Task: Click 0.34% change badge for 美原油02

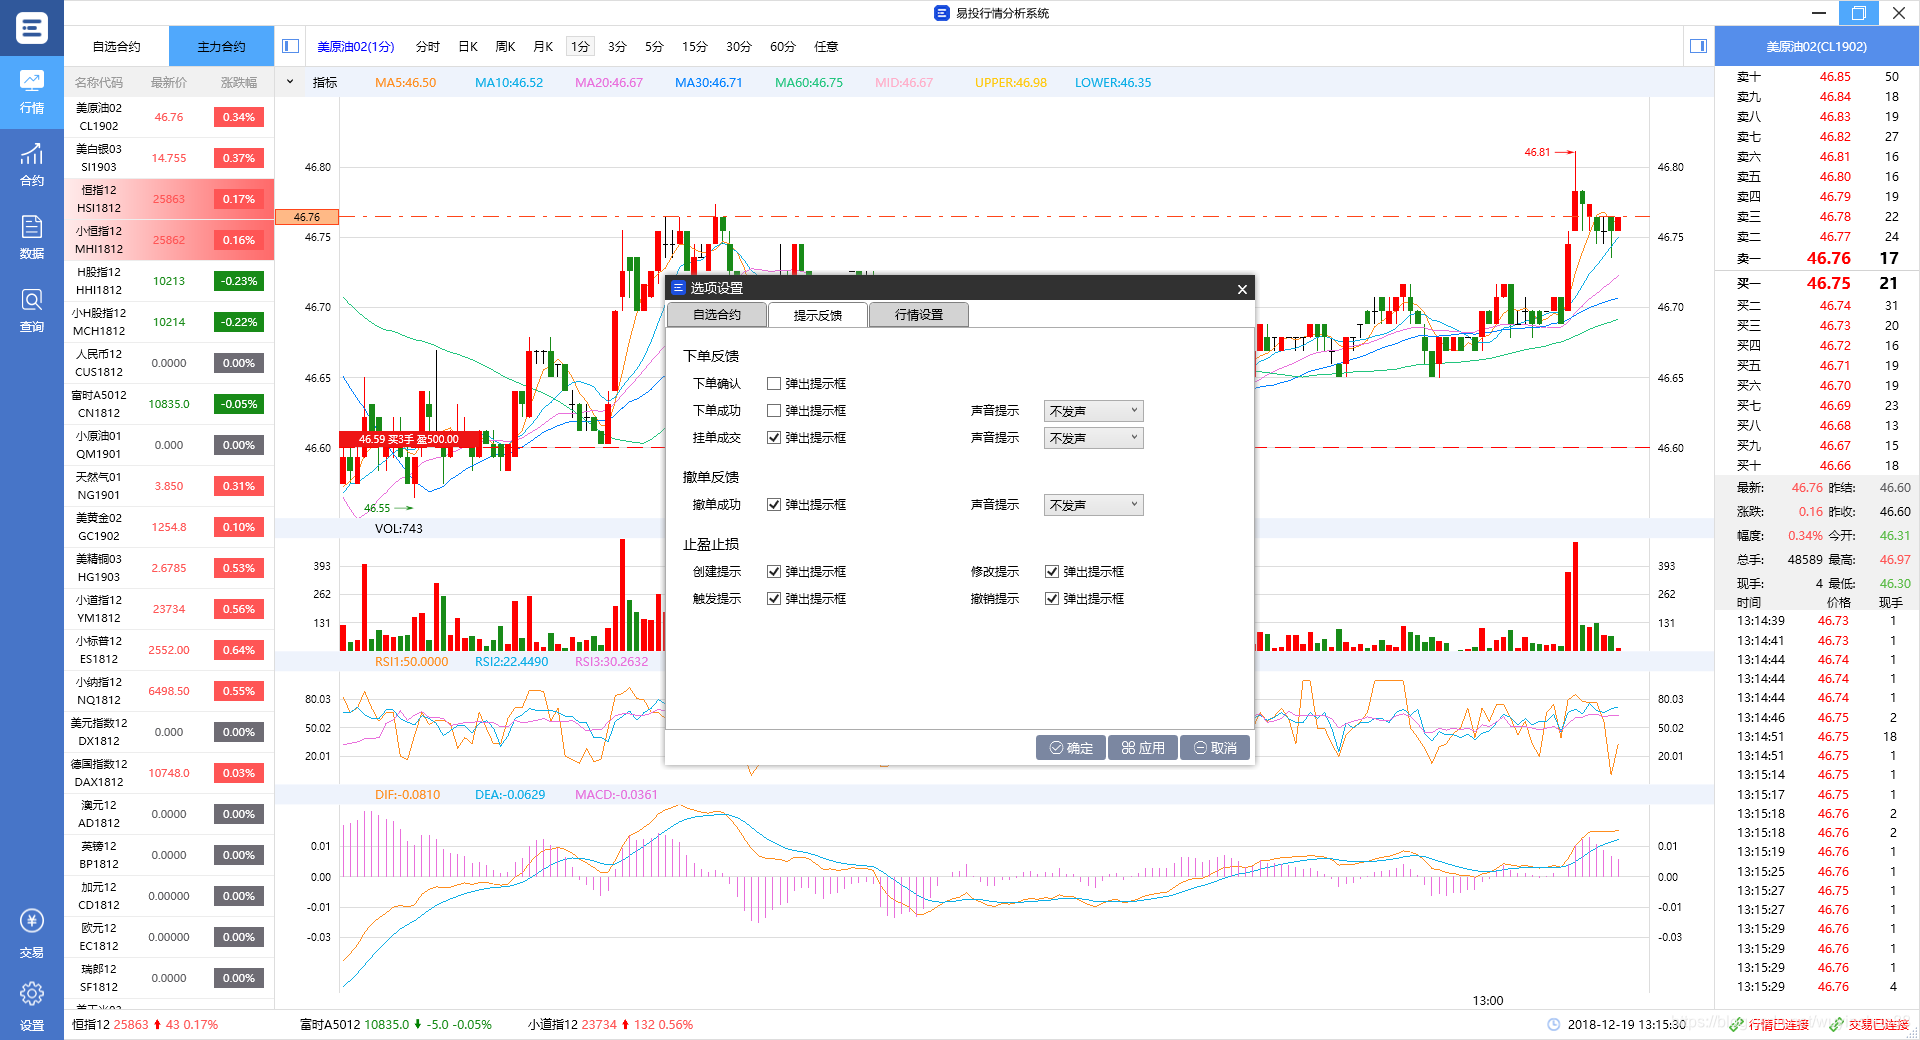Action: [239, 117]
